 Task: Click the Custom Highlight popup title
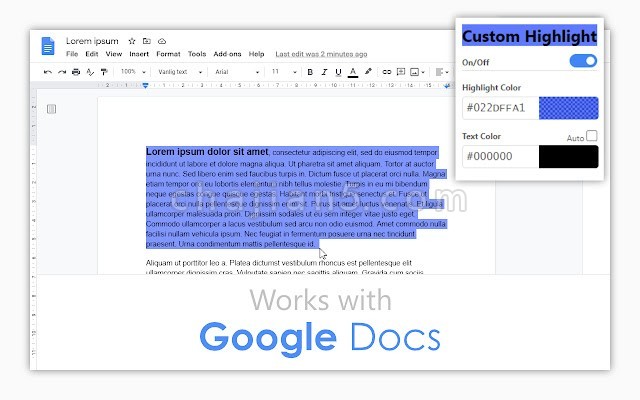pos(529,36)
